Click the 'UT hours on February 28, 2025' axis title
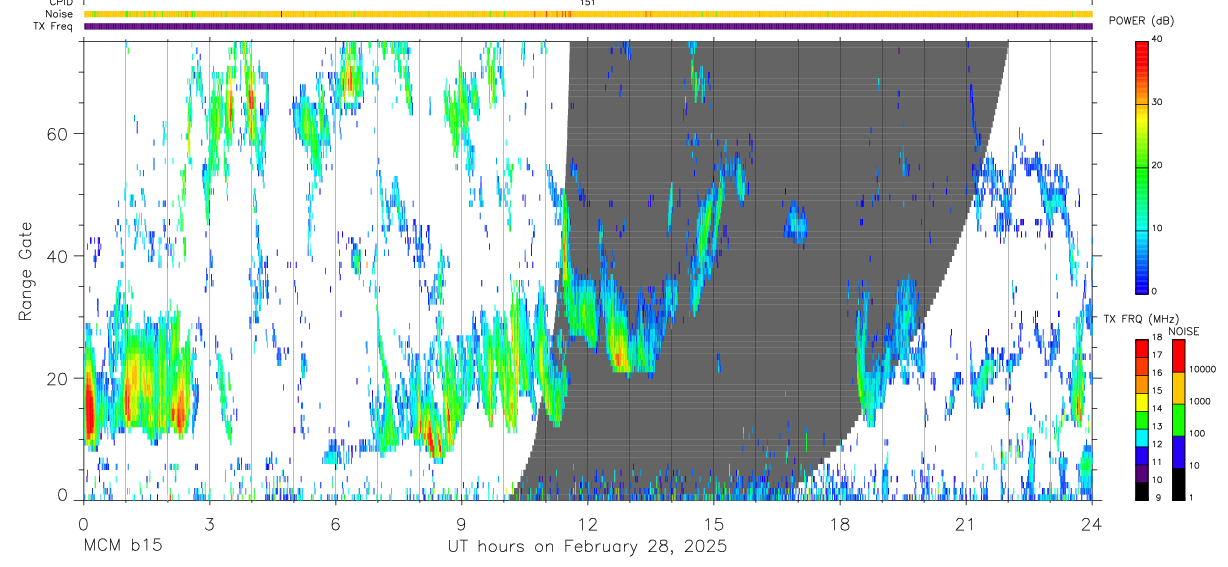 click(588, 547)
